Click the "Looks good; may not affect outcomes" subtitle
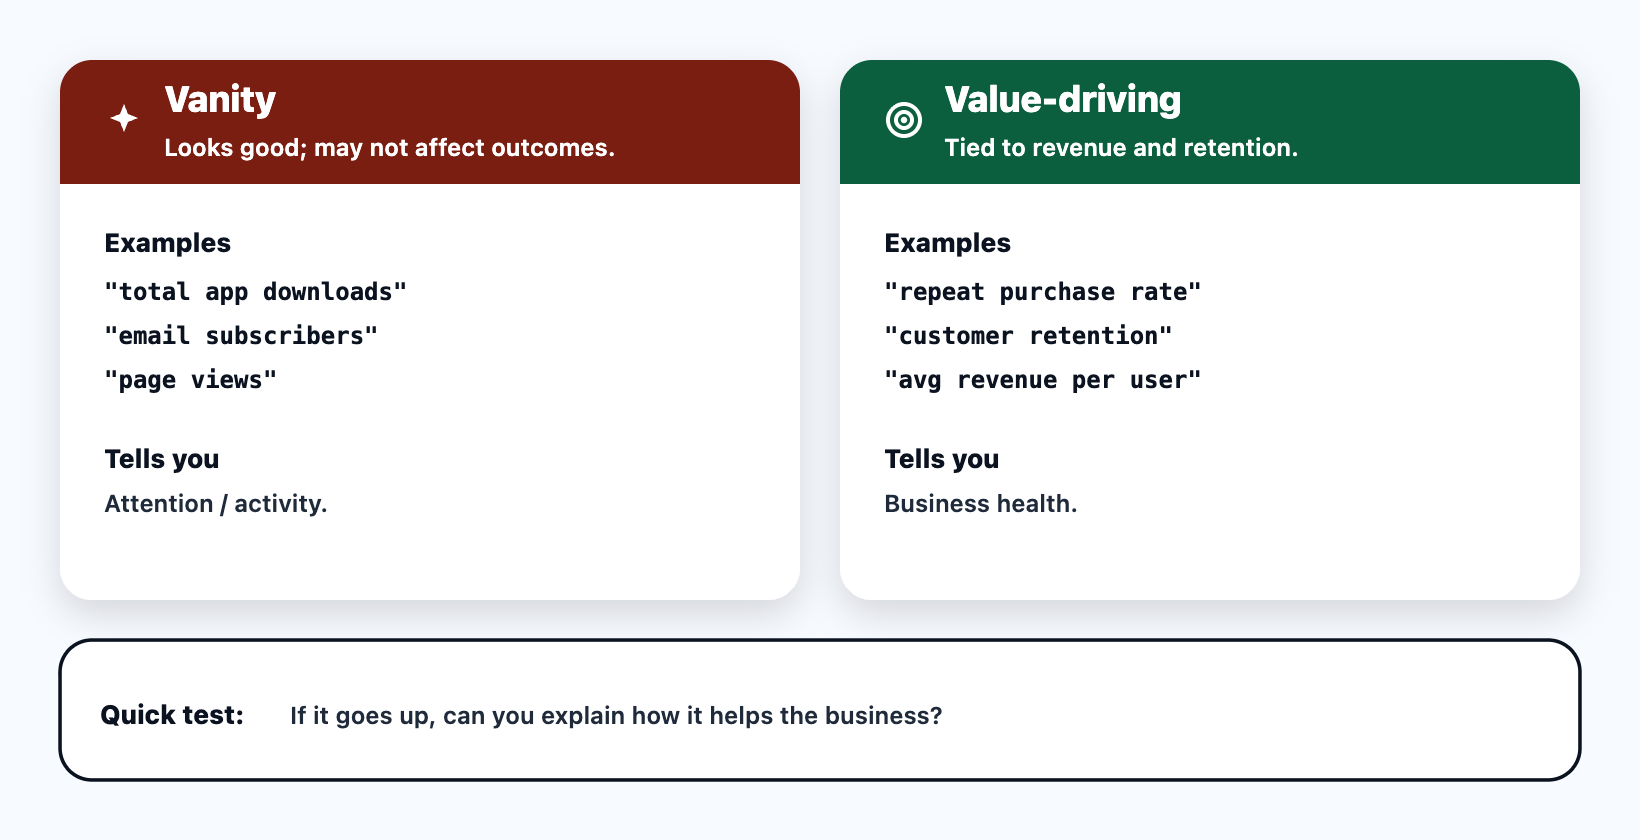The image size is (1640, 840). 389,148
